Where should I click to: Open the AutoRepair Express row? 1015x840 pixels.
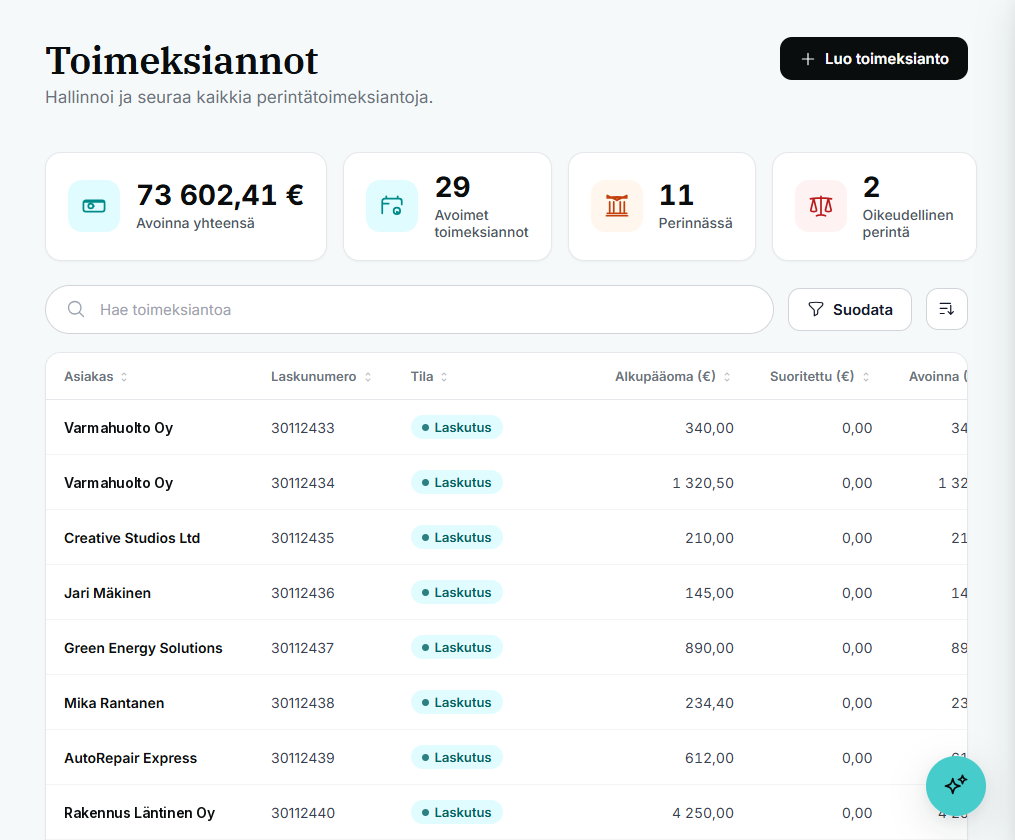(x=506, y=758)
